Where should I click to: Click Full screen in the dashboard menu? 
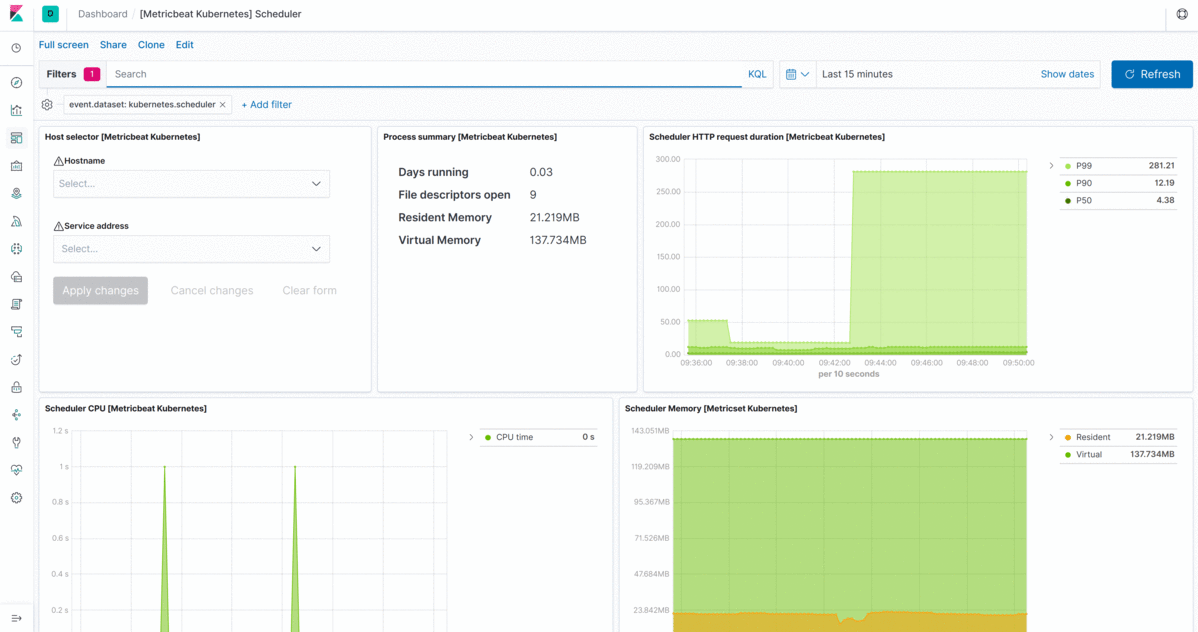pyautogui.click(x=63, y=45)
